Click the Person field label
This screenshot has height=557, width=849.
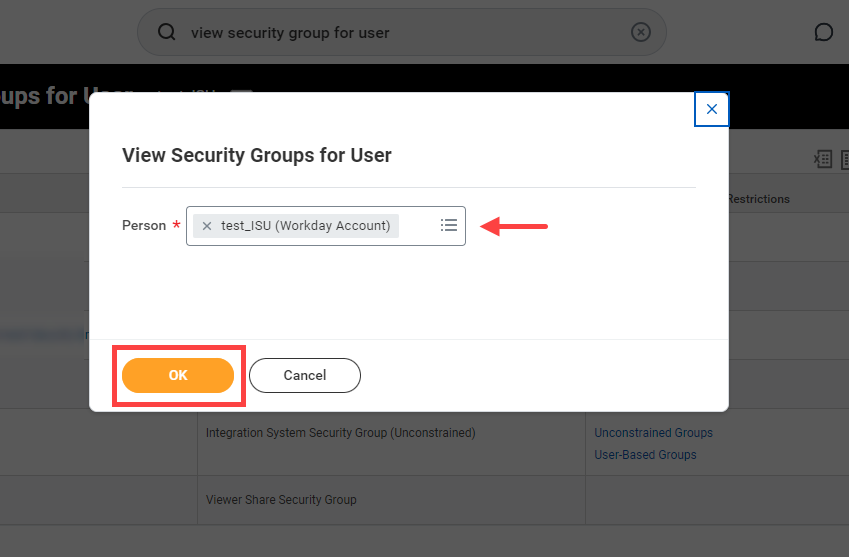[144, 226]
